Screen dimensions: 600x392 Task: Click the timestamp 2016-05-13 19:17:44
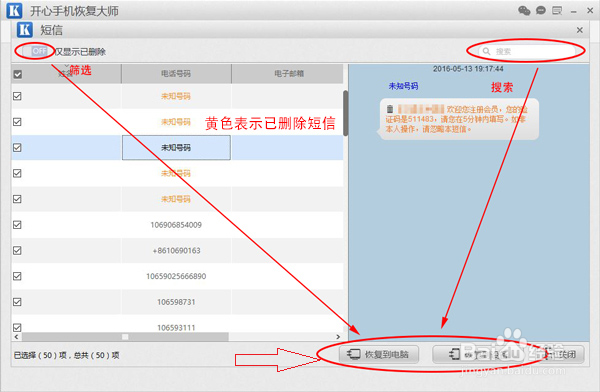click(468, 69)
